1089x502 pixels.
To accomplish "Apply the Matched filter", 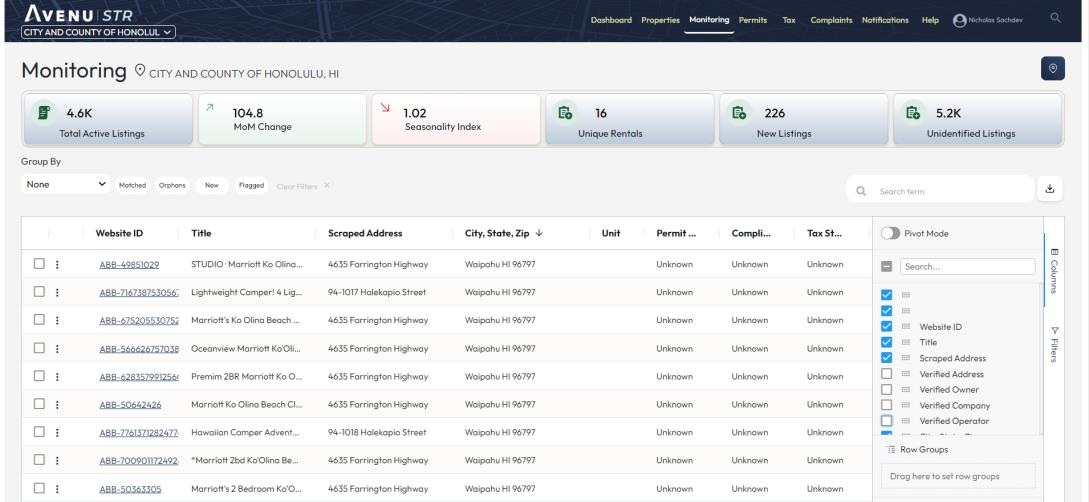I will coord(132,185).
